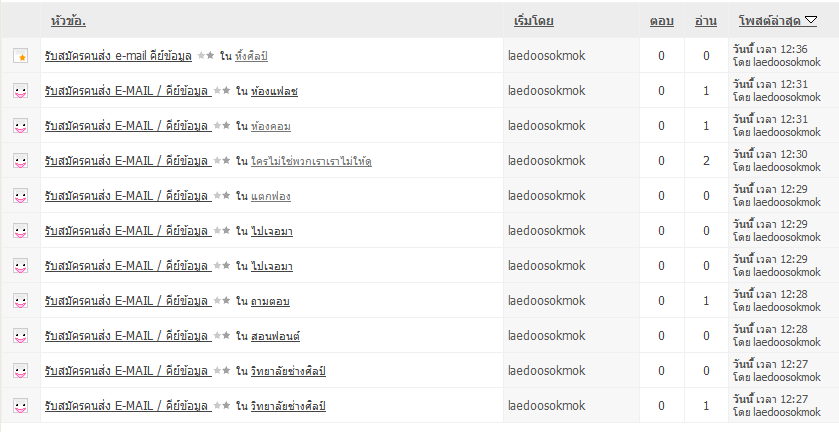Click the smiley icon of the แตกฟอง thread

[20, 197]
